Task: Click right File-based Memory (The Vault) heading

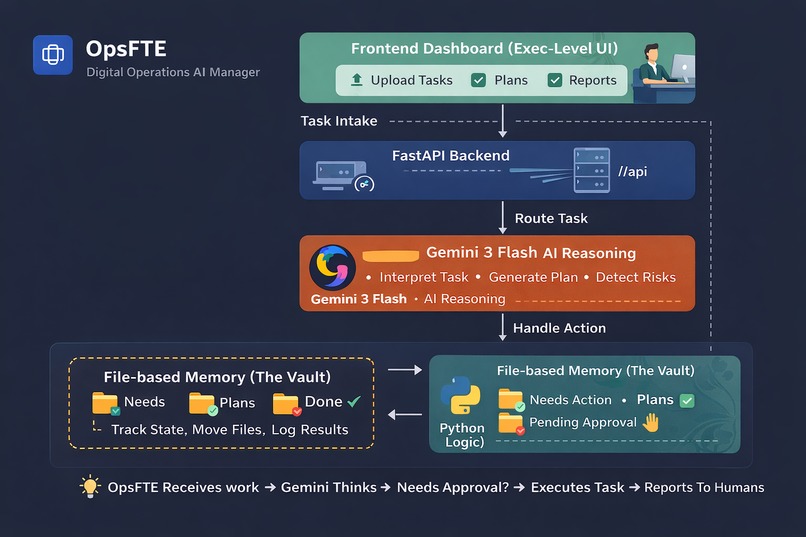Action: coord(595,371)
